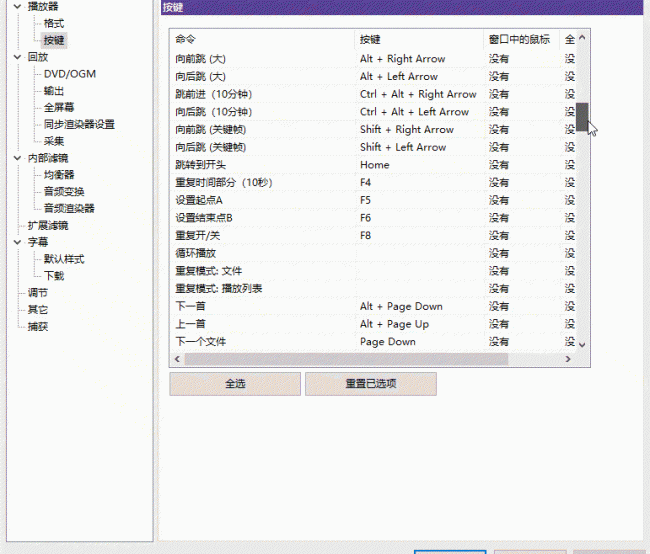Click horizontal scrollbar left arrow
Screen dimensions: 650x554
(x=177, y=359)
